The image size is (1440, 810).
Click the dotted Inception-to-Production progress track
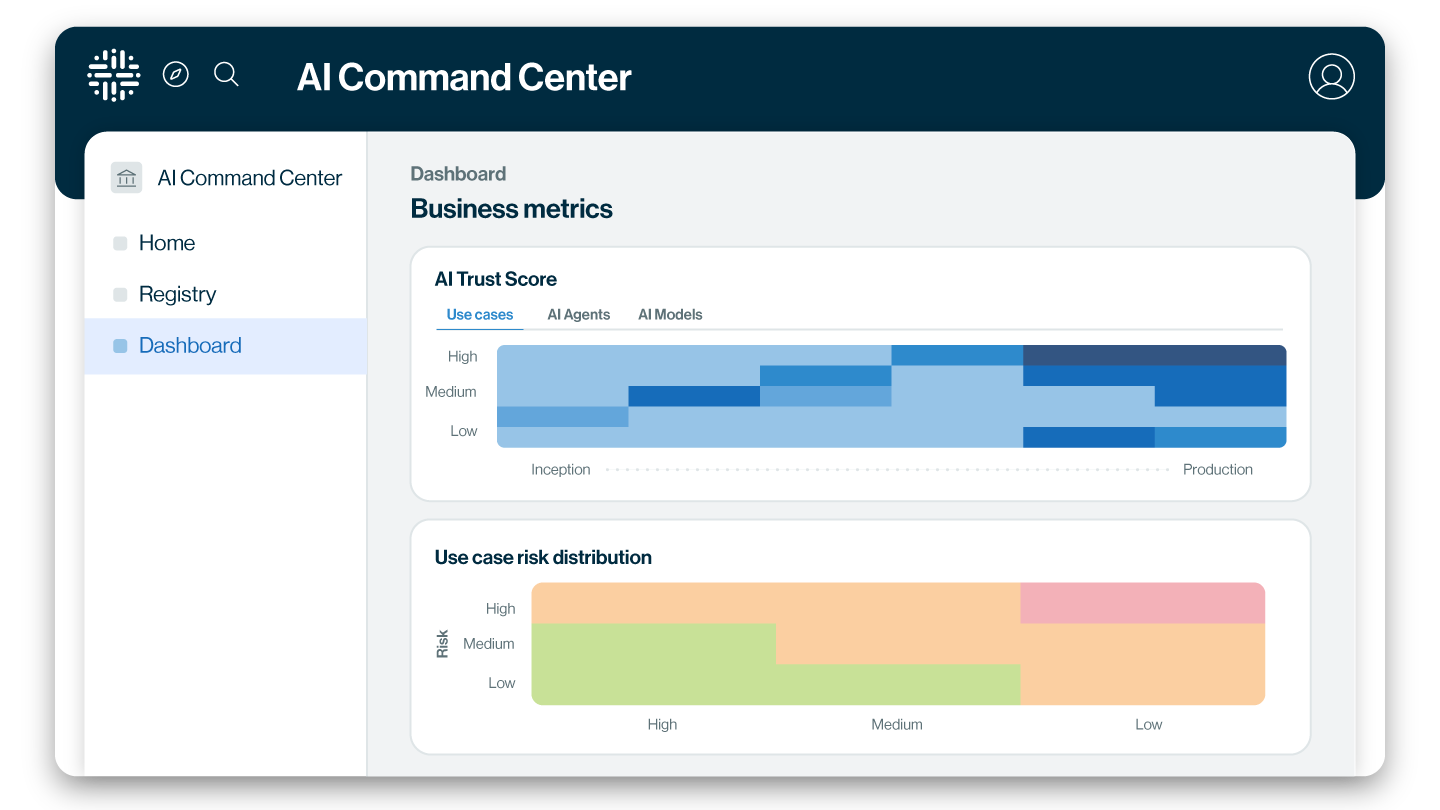coord(890,468)
